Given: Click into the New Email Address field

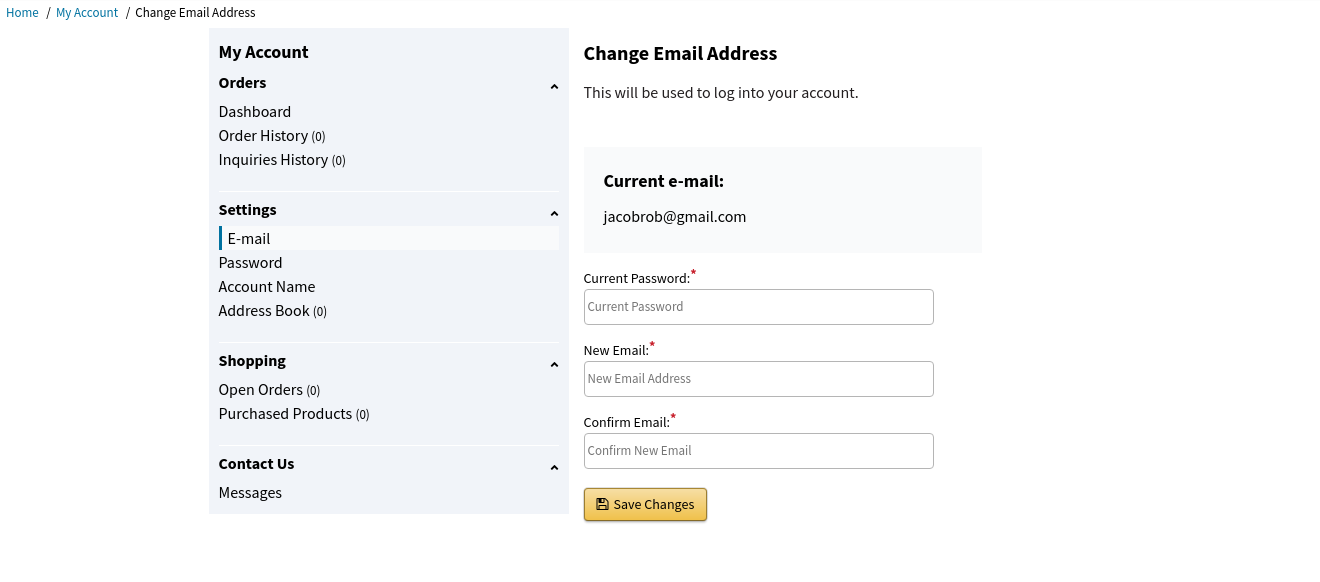Looking at the screenshot, I should pyautogui.click(x=758, y=379).
